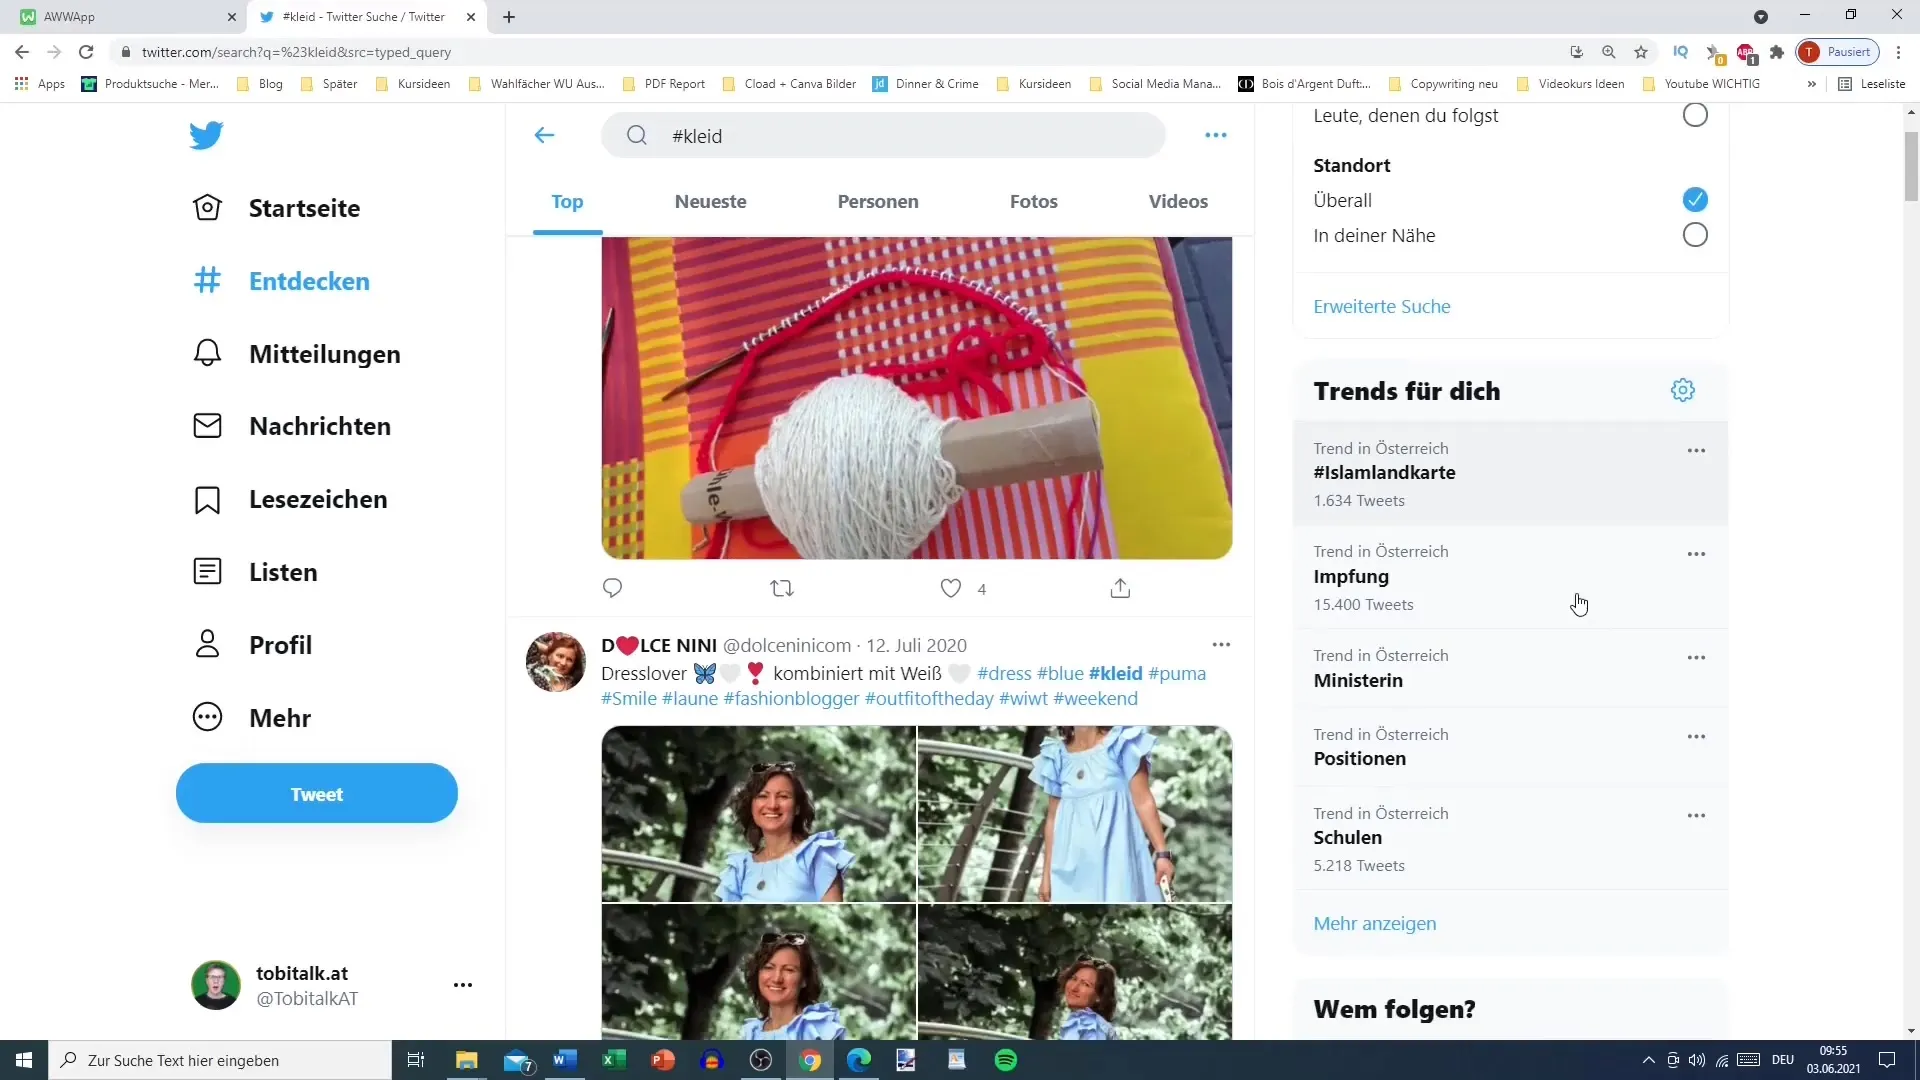Viewport: 1920px width, 1080px height.
Task: Select the 'Leute, denen du folgst' radio
Action: pyautogui.click(x=1695, y=115)
